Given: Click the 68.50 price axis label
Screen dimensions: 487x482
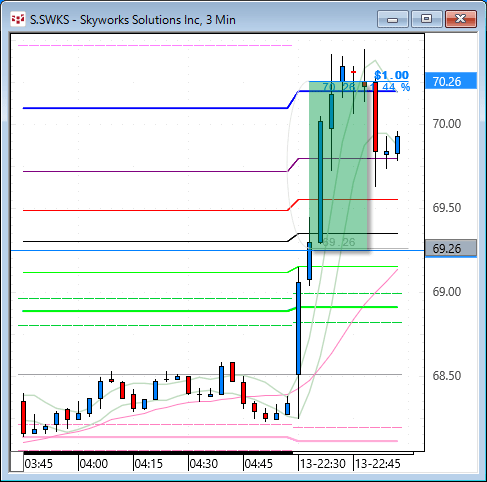Looking at the screenshot, I should tap(447, 376).
